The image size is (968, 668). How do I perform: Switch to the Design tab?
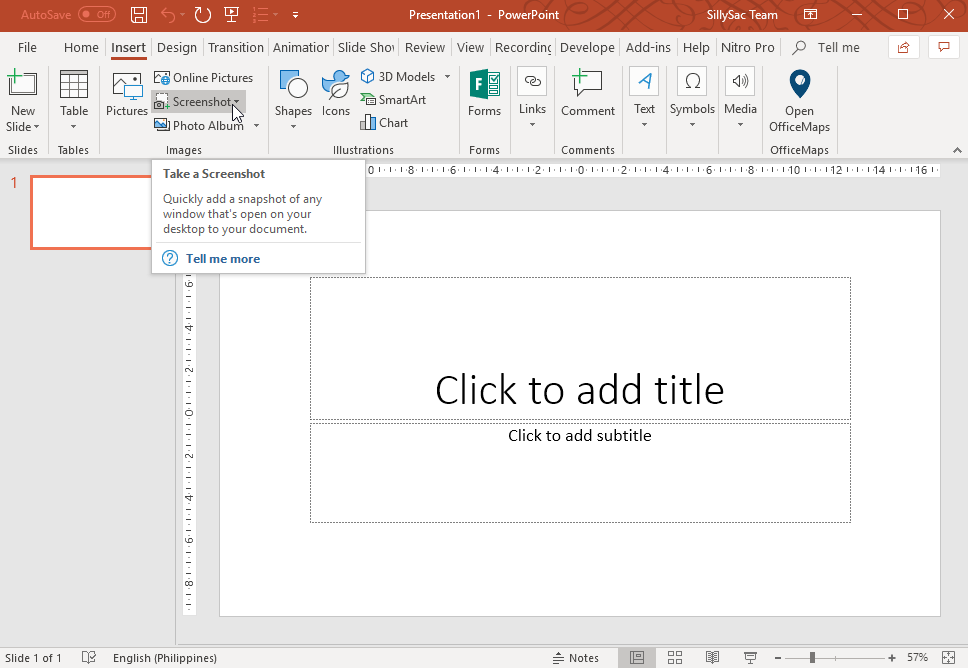tap(176, 47)
